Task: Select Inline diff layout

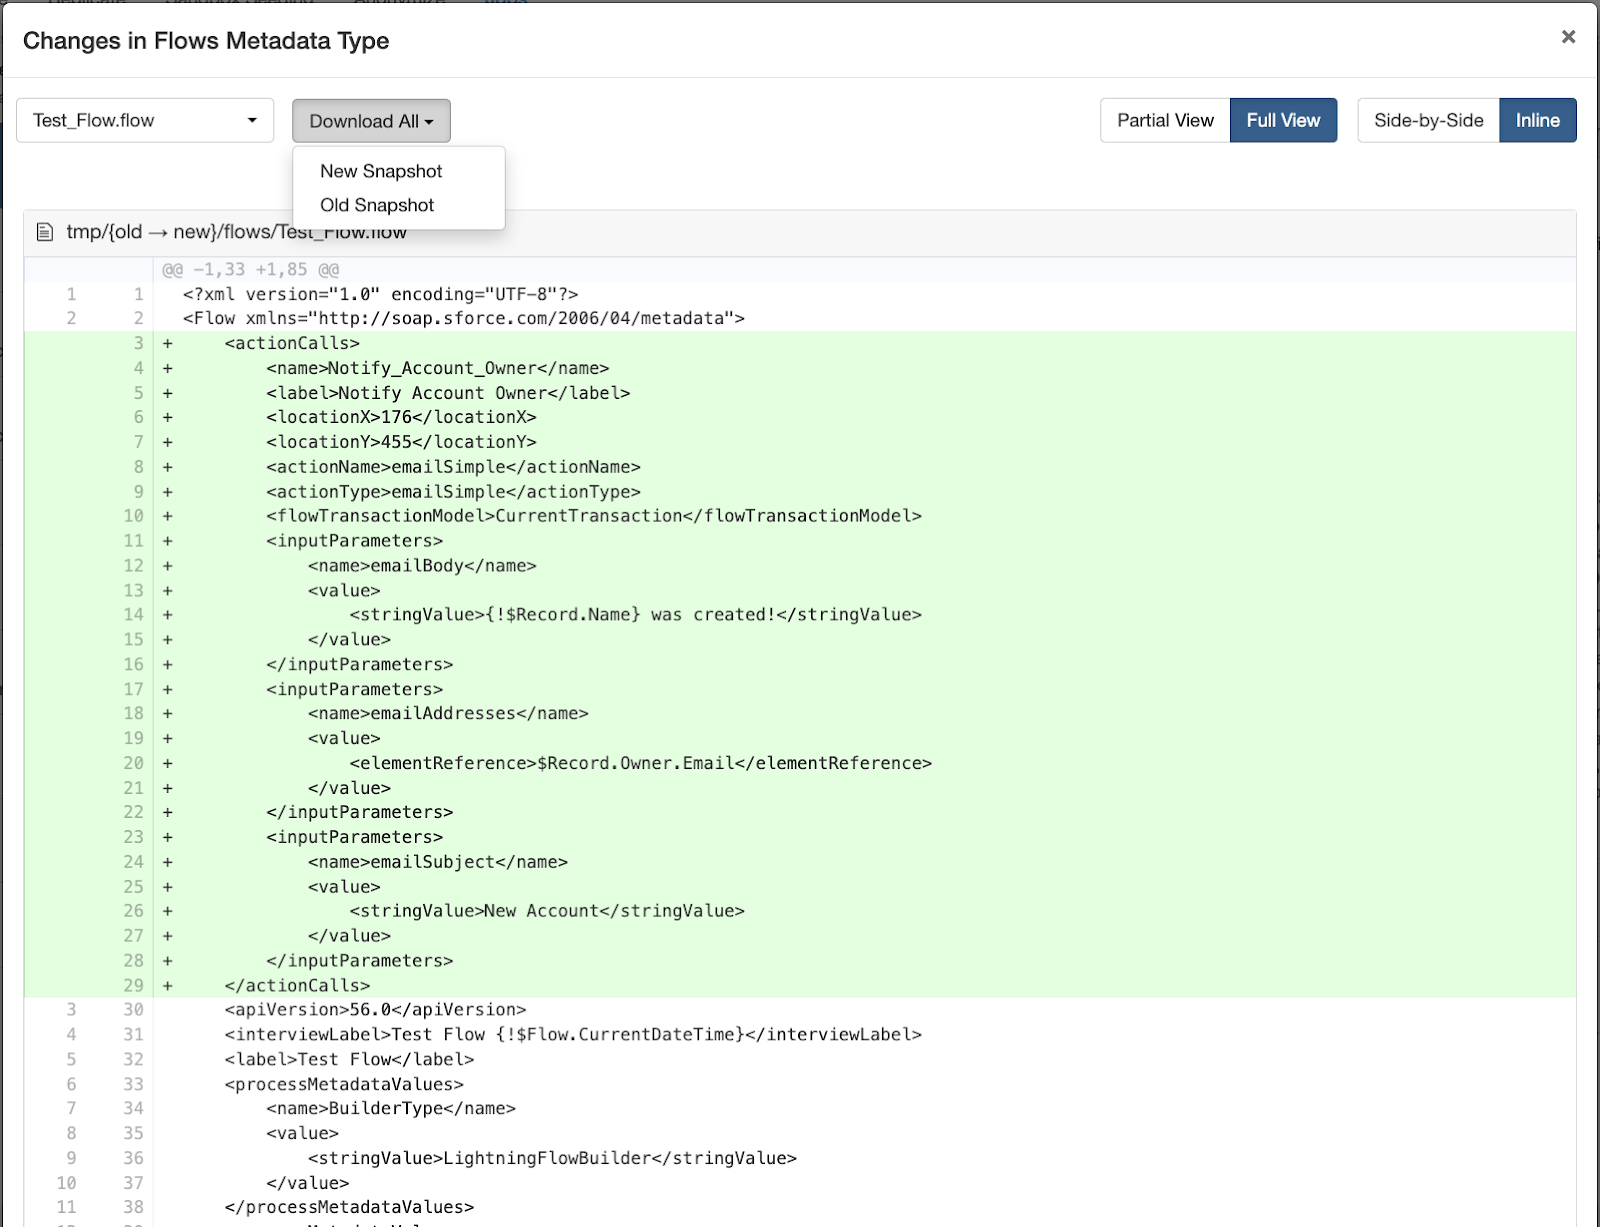Action: coord(1537,120)
